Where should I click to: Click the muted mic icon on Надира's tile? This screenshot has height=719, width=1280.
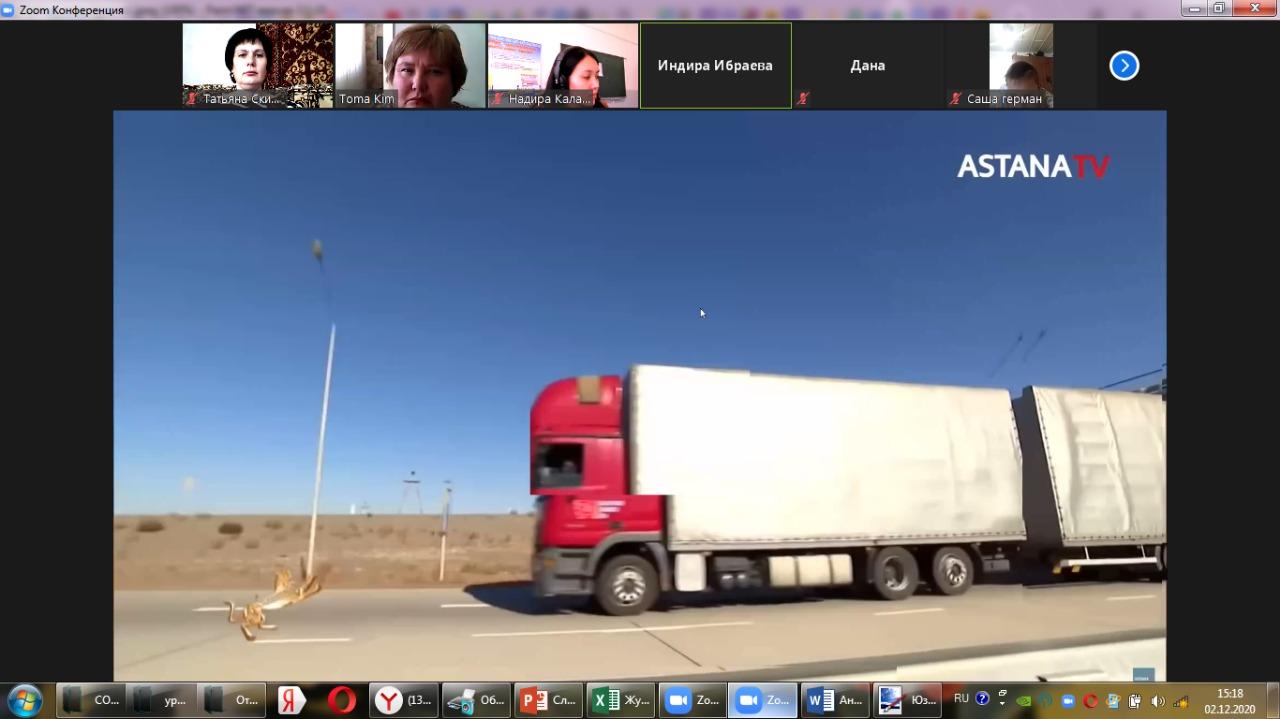pos(497,98)
